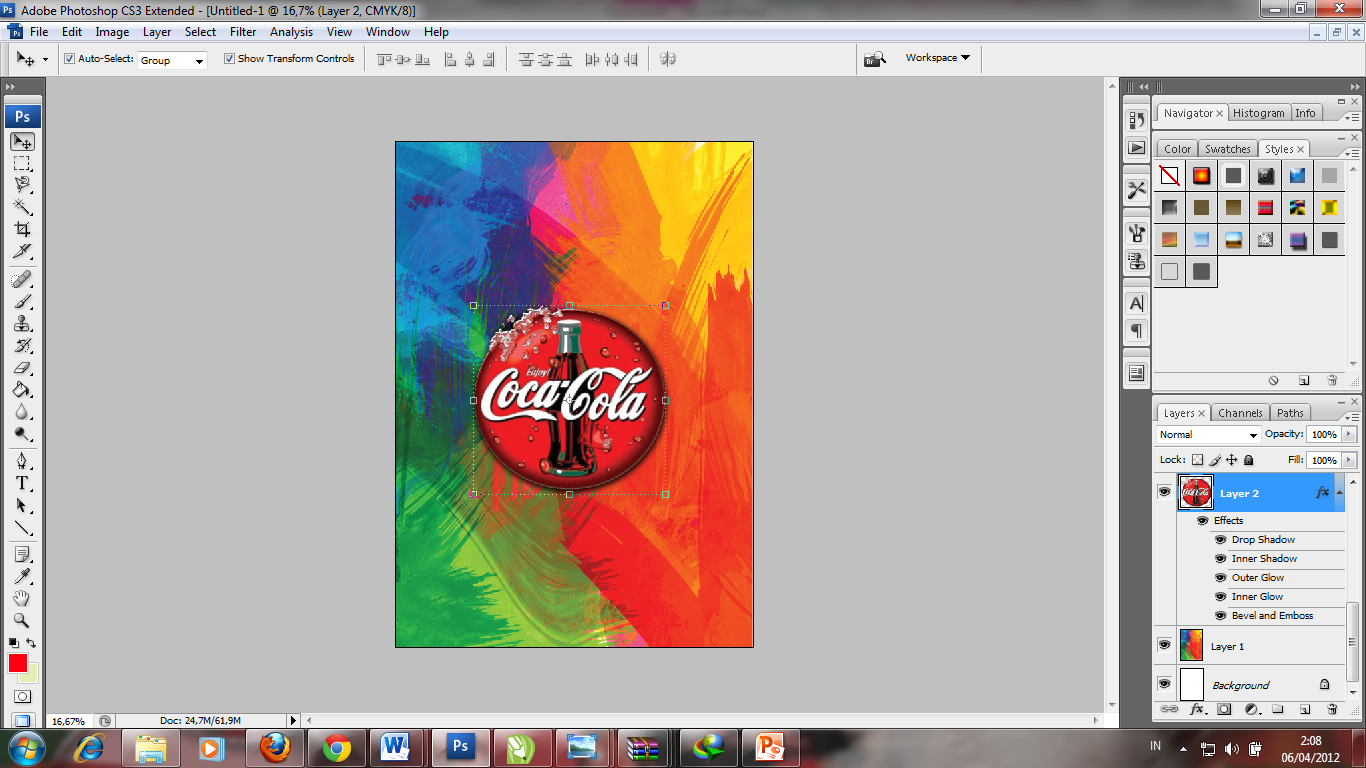Screen dimensions: 1366x768
Task: Open the Tool Presets panel icon
Action: [1137, 189]
